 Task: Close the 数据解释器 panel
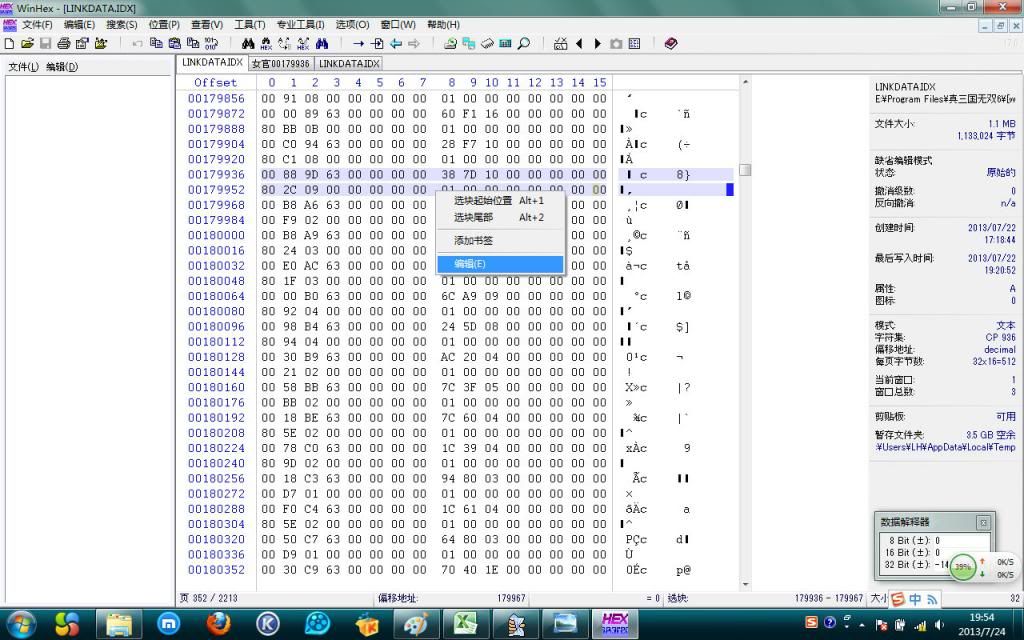982,522
